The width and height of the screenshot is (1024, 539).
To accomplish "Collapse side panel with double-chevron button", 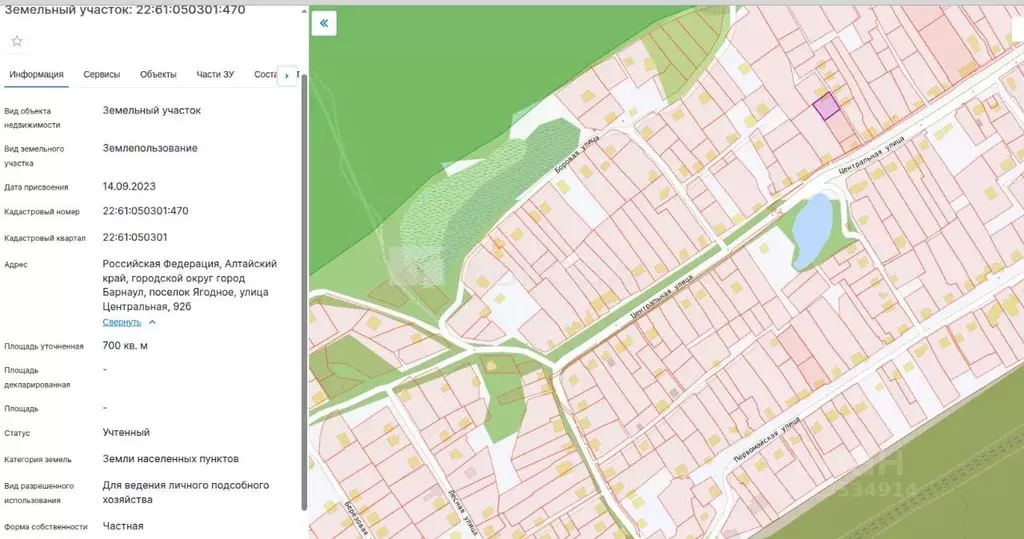I will [x=324, y=24].
